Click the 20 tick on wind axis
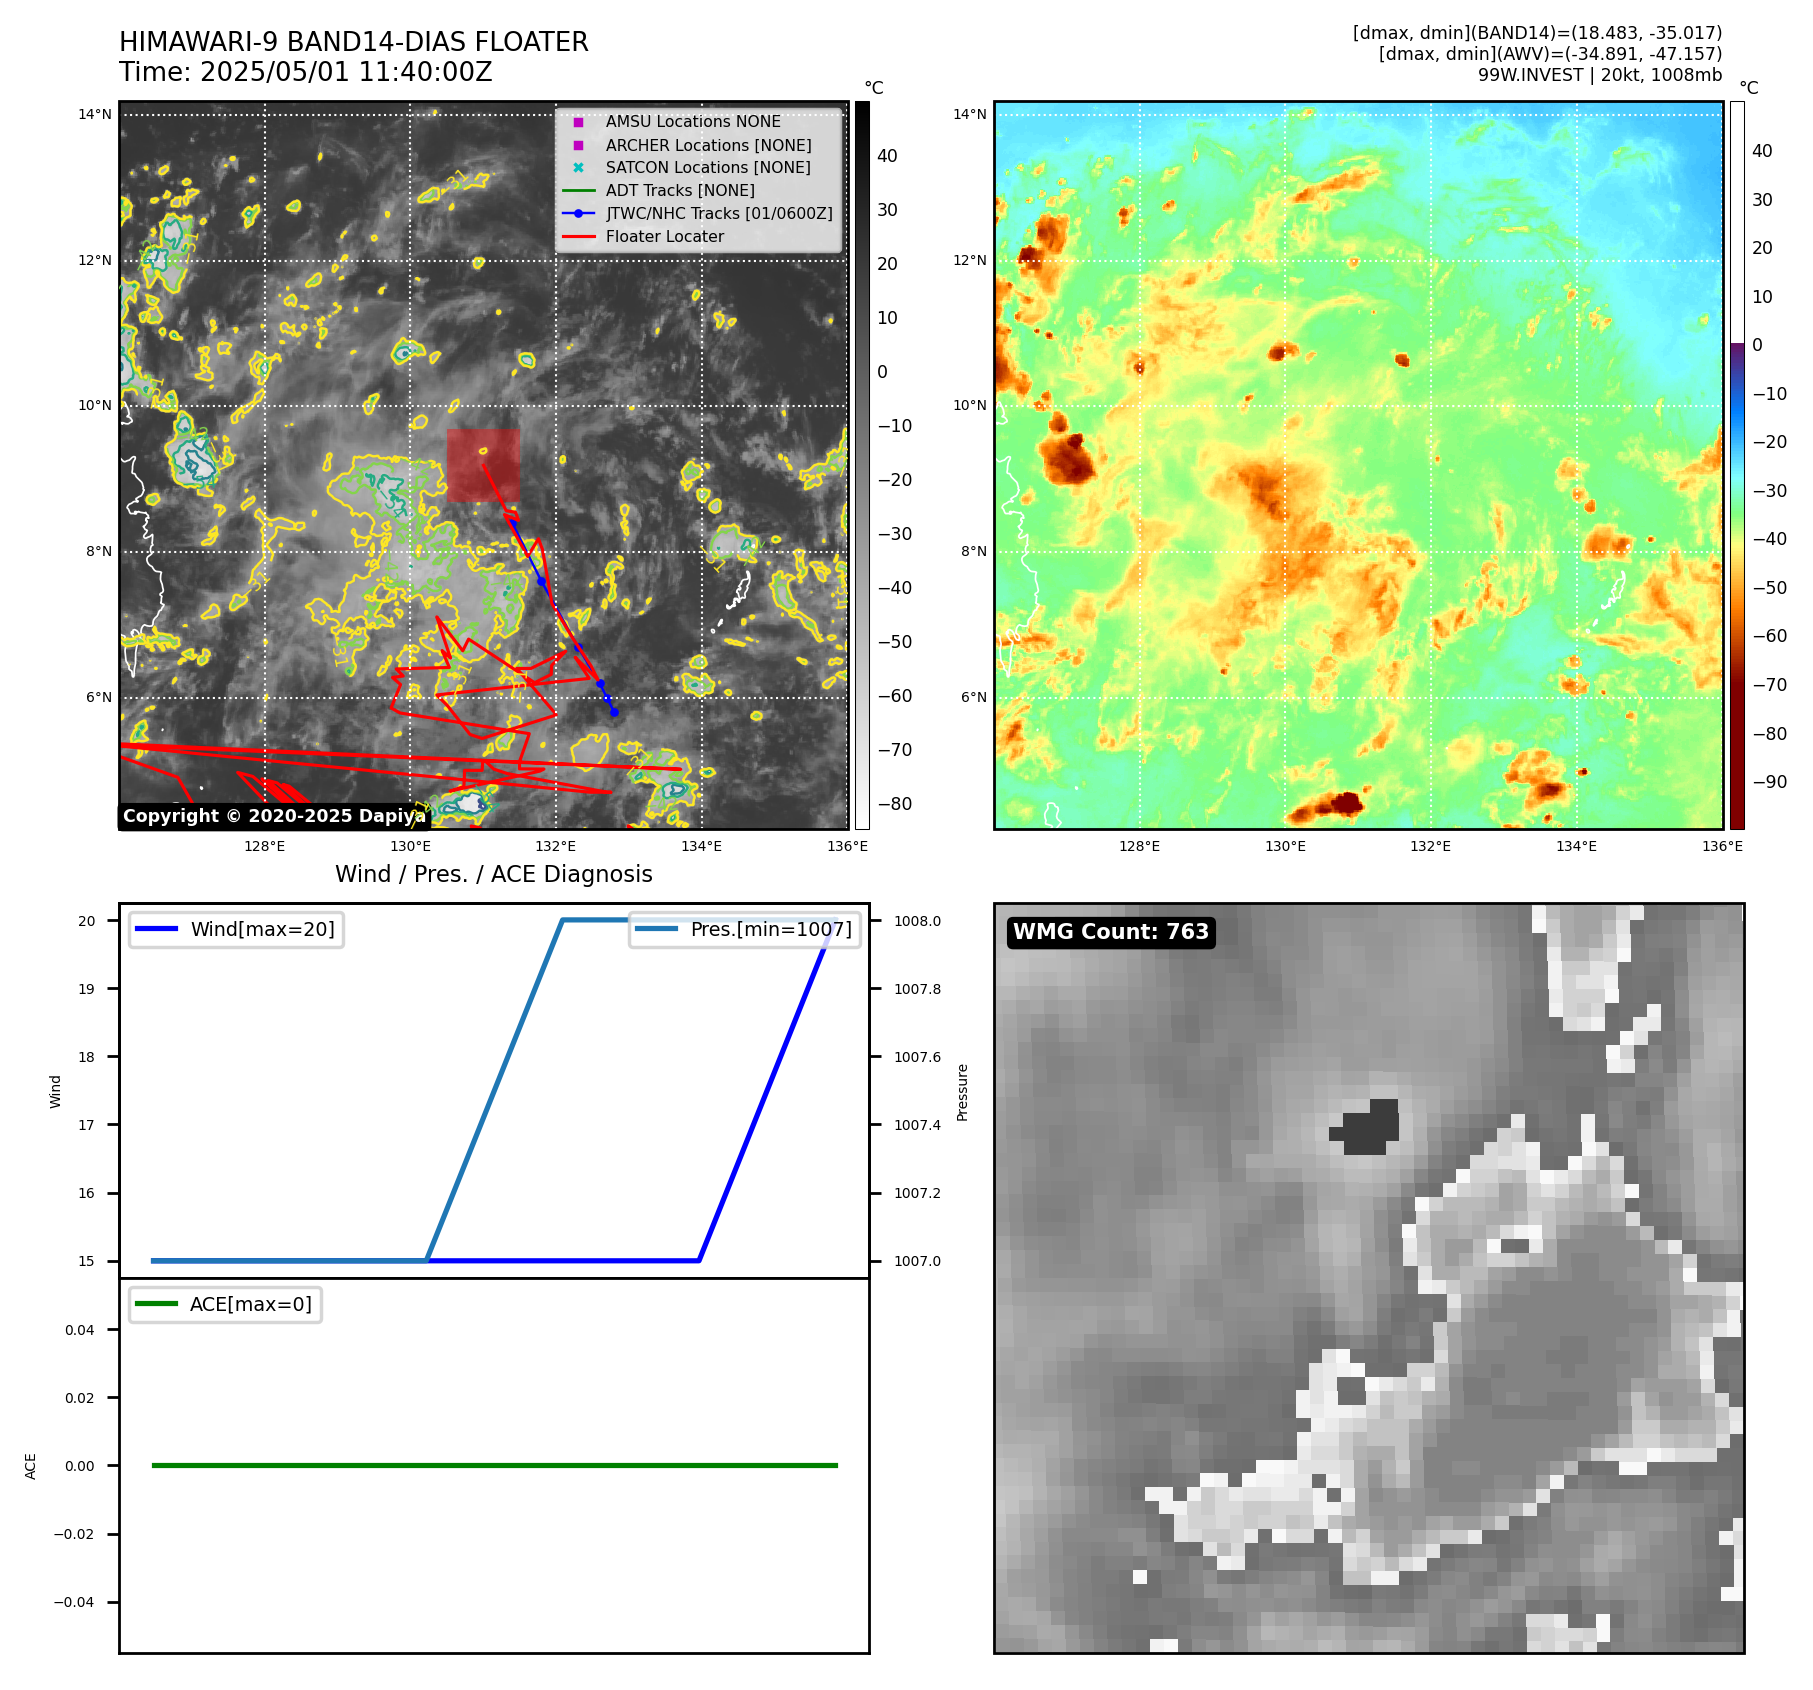Viewport: 1813px width, 1690px height. pos(87,921)
